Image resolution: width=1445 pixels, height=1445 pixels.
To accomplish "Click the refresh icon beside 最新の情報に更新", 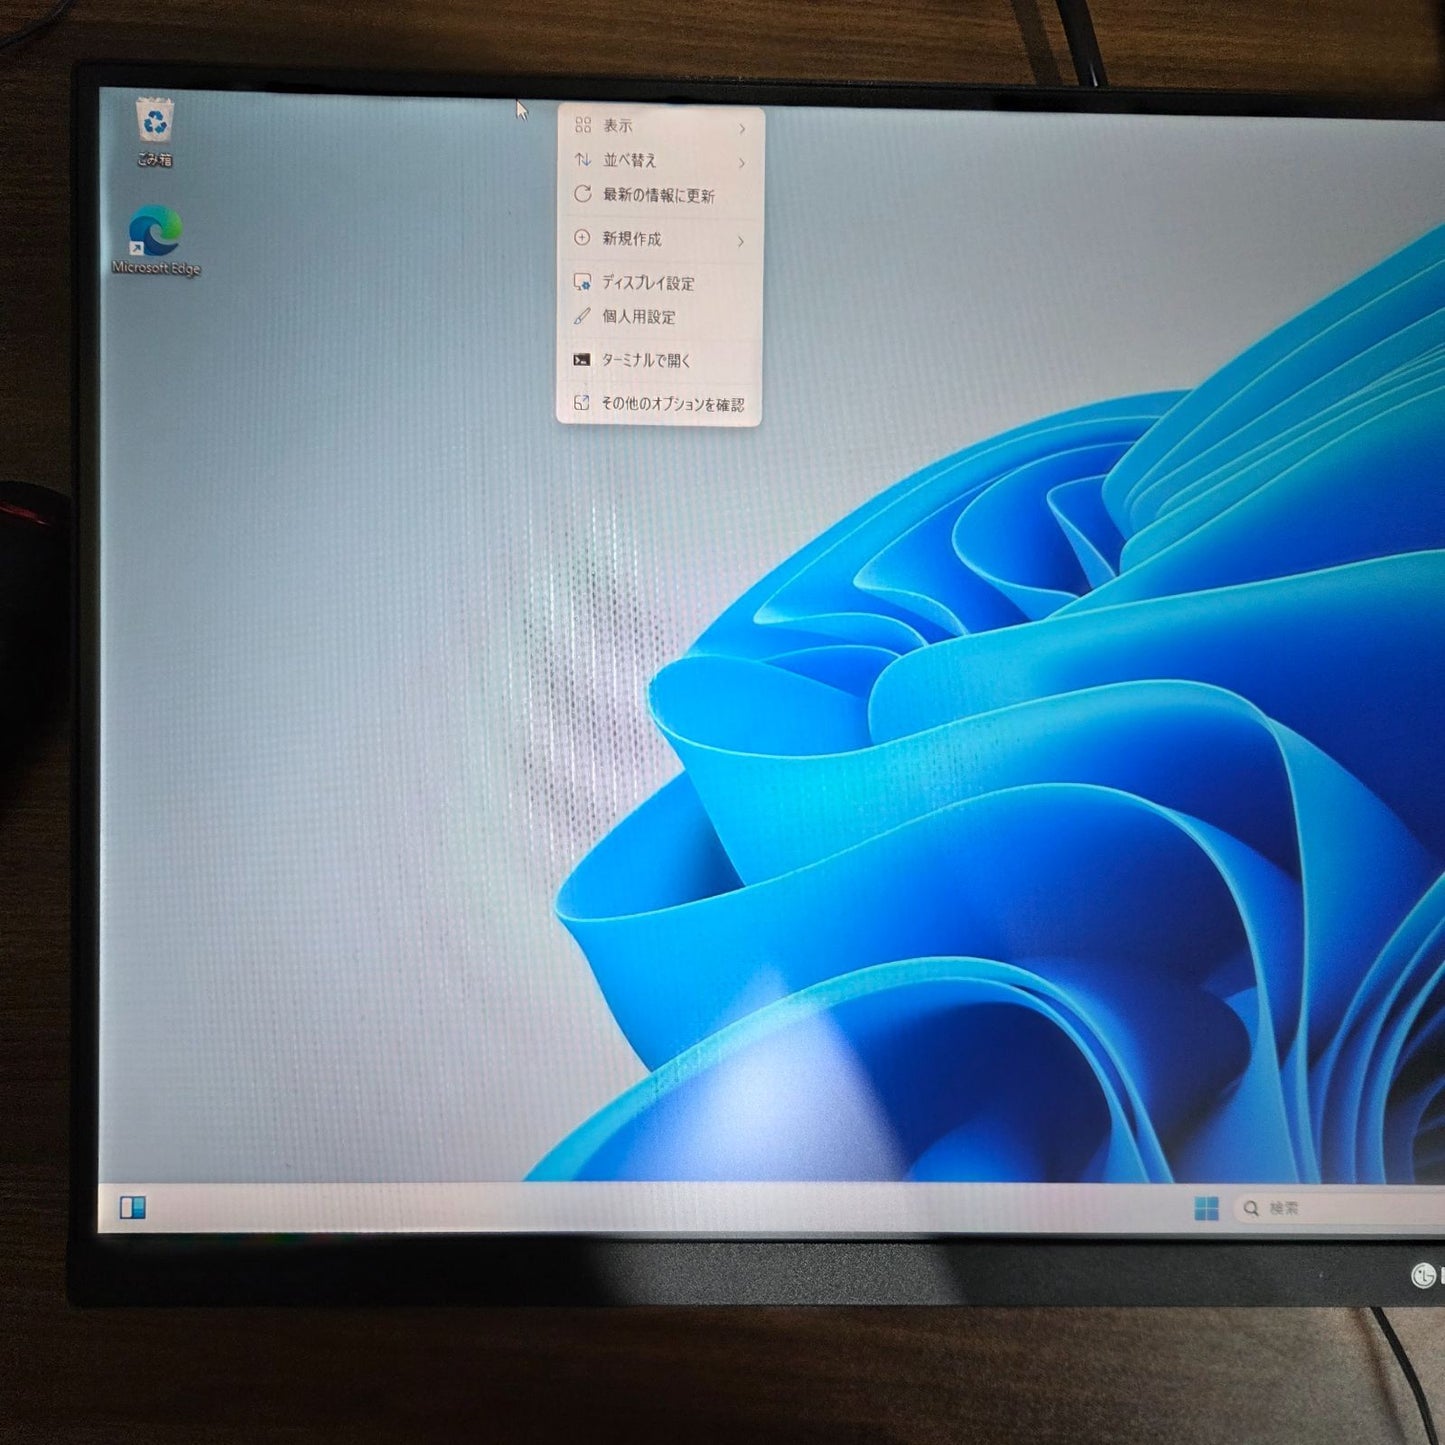I will tap(582, 194).
